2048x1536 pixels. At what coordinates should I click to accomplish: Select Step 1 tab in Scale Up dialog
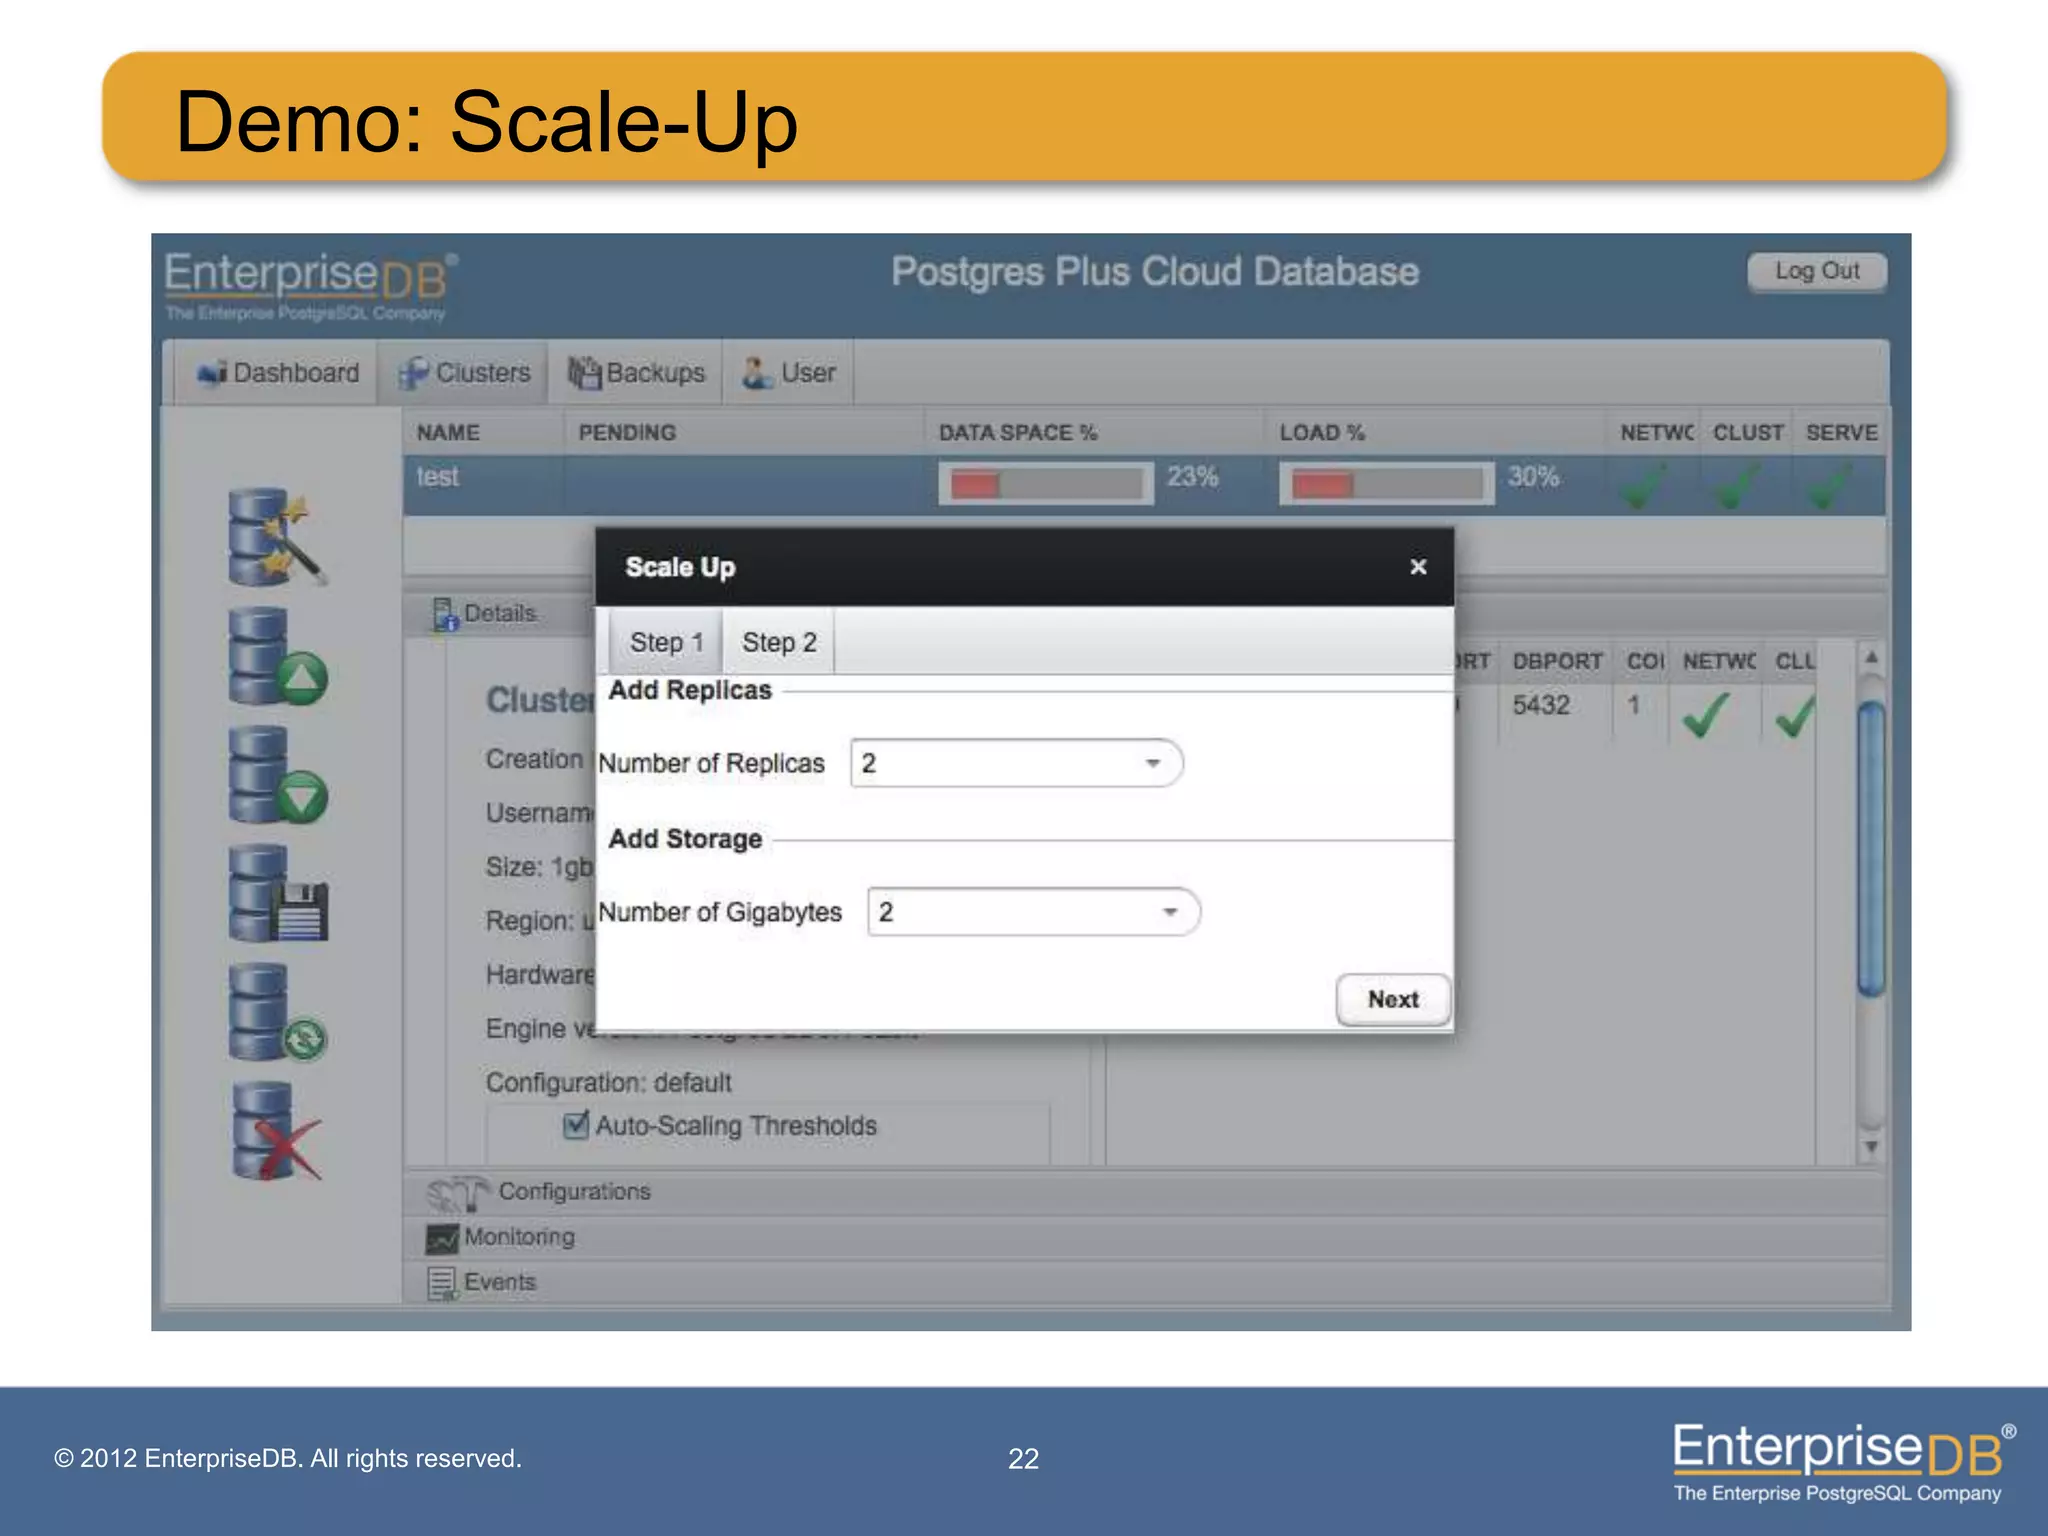666,642
